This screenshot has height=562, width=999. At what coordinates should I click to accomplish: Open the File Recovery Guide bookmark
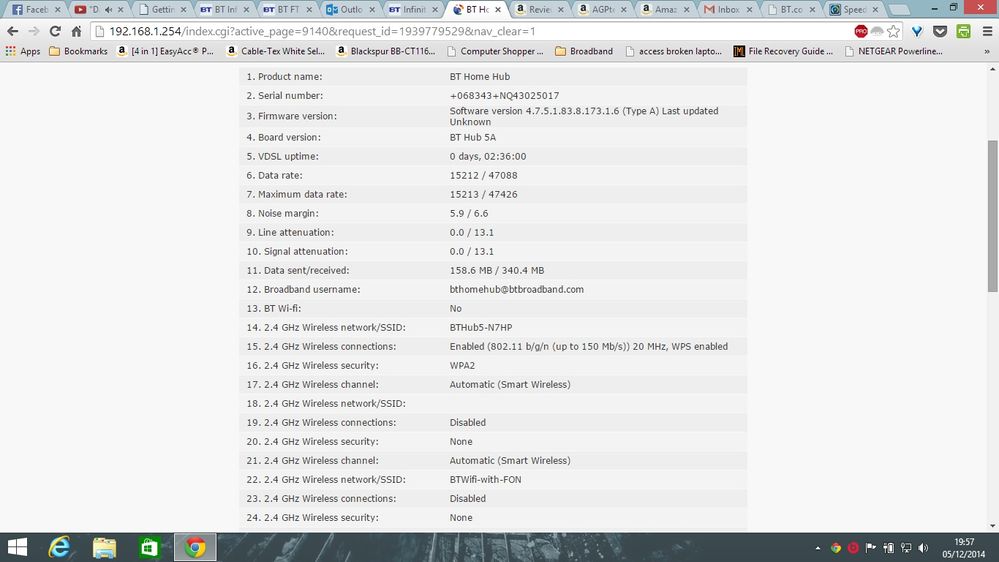click(x=784, y=51)
